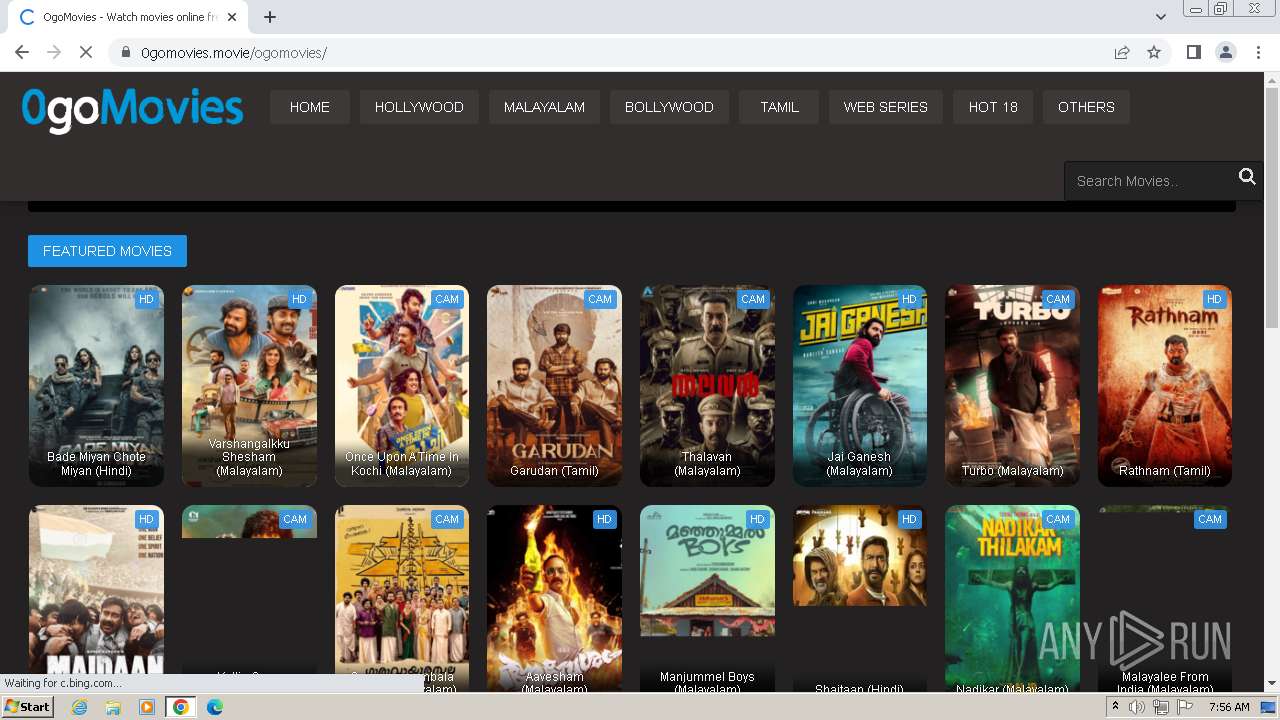Open Shaitaan (Hindi) movie poster
The image size is (1280, 720).
point(860,598)
